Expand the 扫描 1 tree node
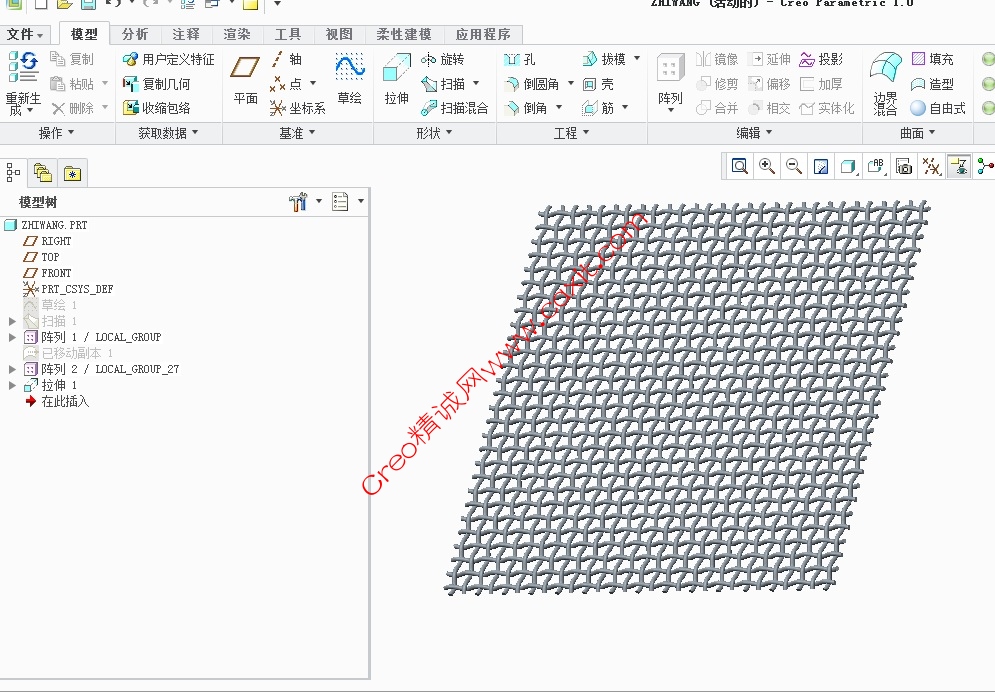995x692 pixels. pyautogui.click(x=11, y=322)
